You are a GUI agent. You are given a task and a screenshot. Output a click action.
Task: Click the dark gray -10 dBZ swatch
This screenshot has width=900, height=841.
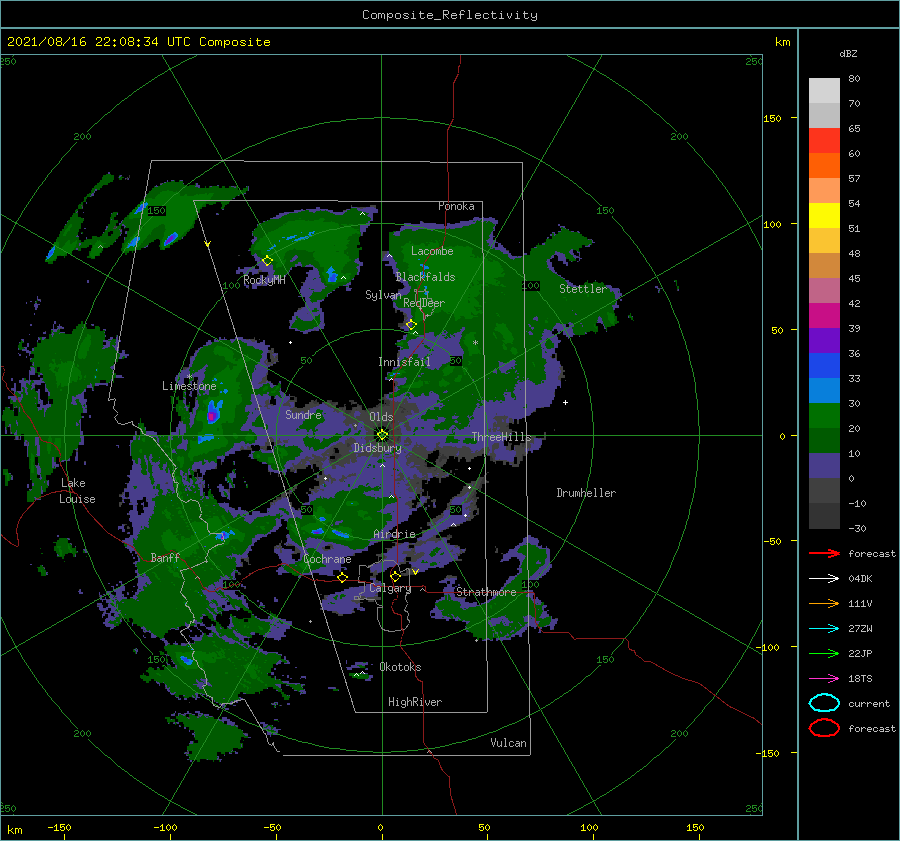click(824, 516)
